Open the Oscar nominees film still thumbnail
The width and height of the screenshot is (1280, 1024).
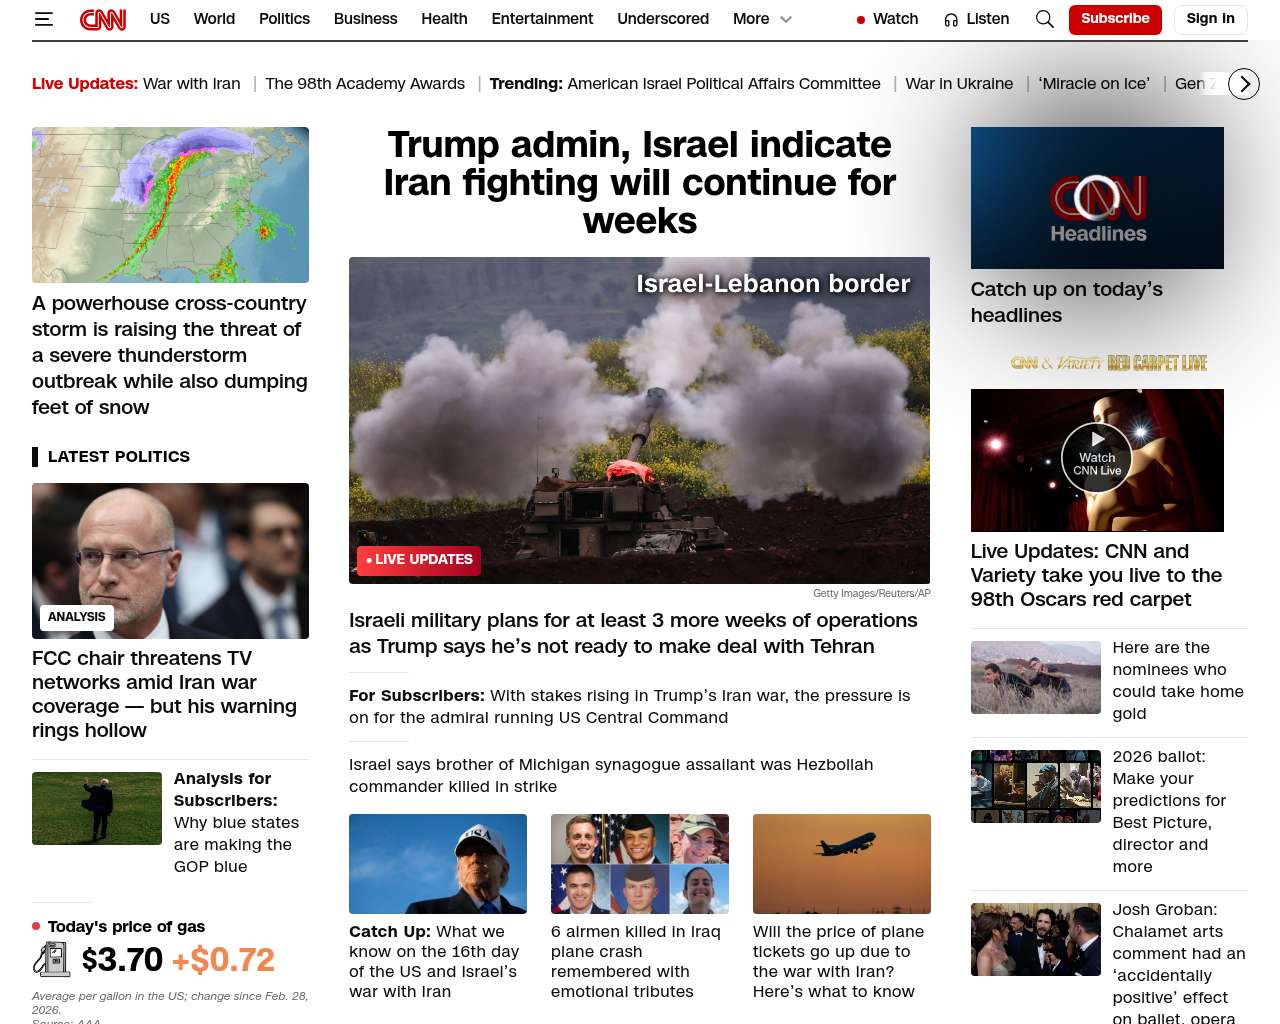[x=1036, y=677]
